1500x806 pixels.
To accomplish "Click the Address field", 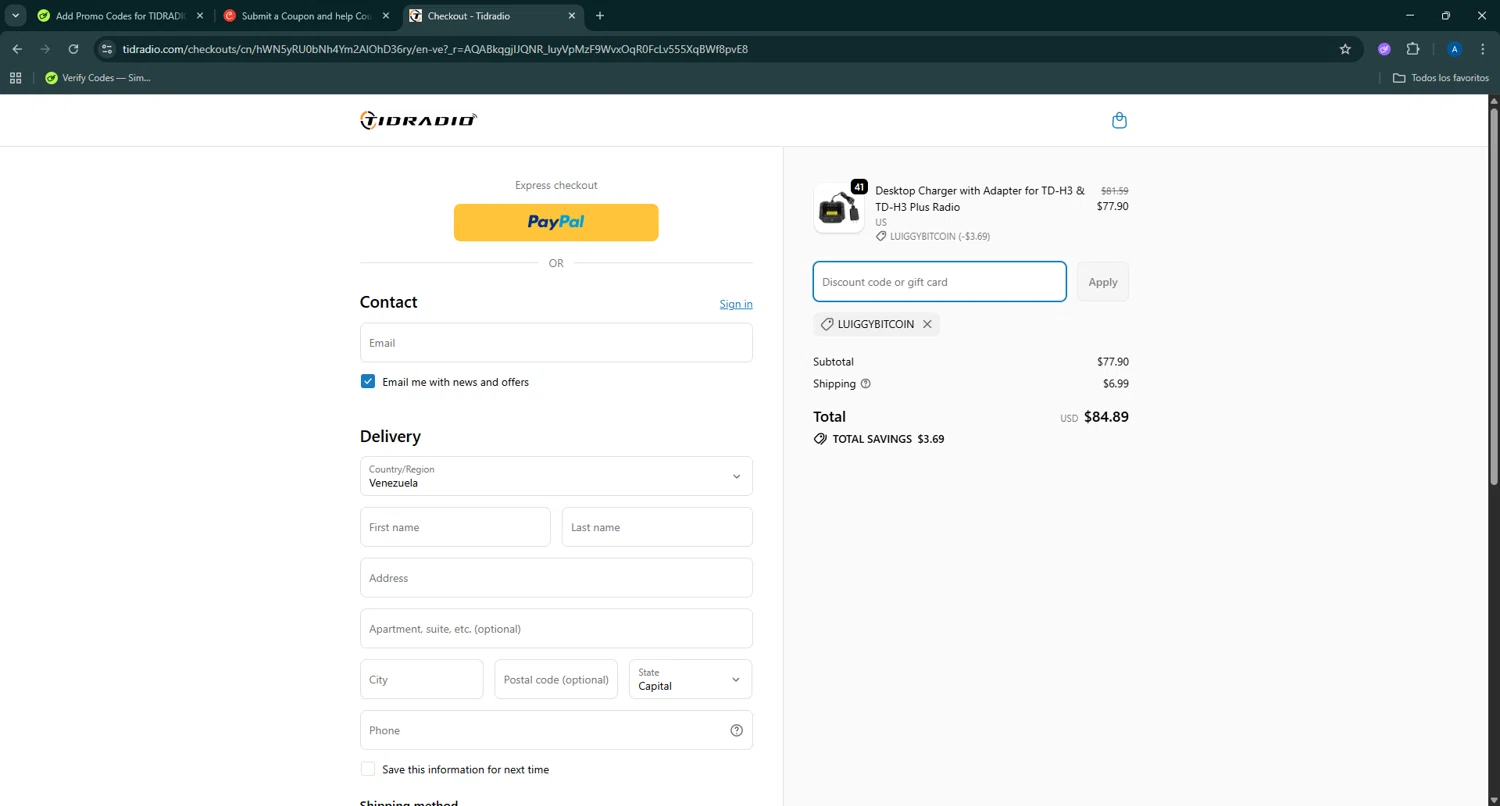I will click(556, 578).
